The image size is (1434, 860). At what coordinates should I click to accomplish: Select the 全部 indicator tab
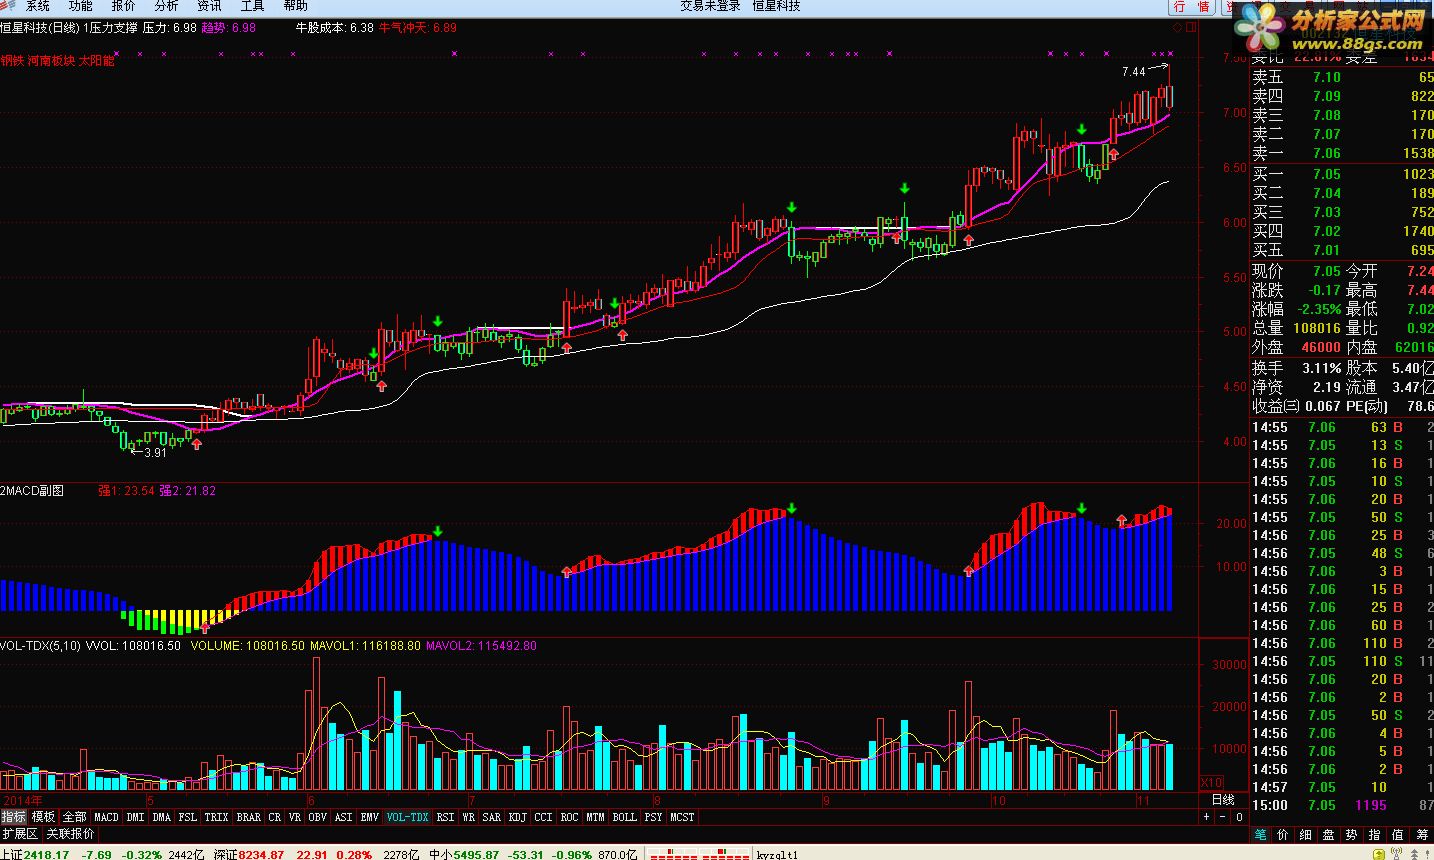point(75,817)
